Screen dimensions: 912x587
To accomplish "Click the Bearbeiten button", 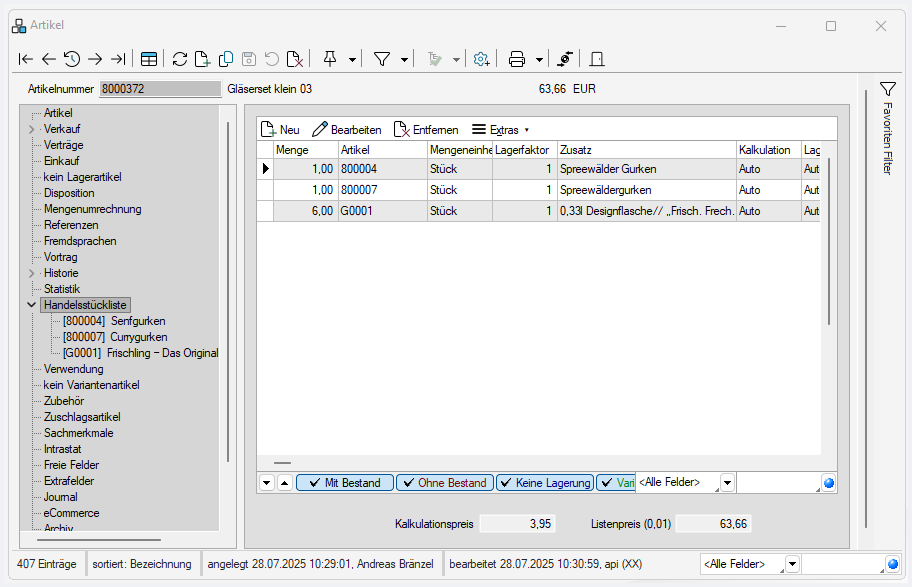I will tap(347, 130).
